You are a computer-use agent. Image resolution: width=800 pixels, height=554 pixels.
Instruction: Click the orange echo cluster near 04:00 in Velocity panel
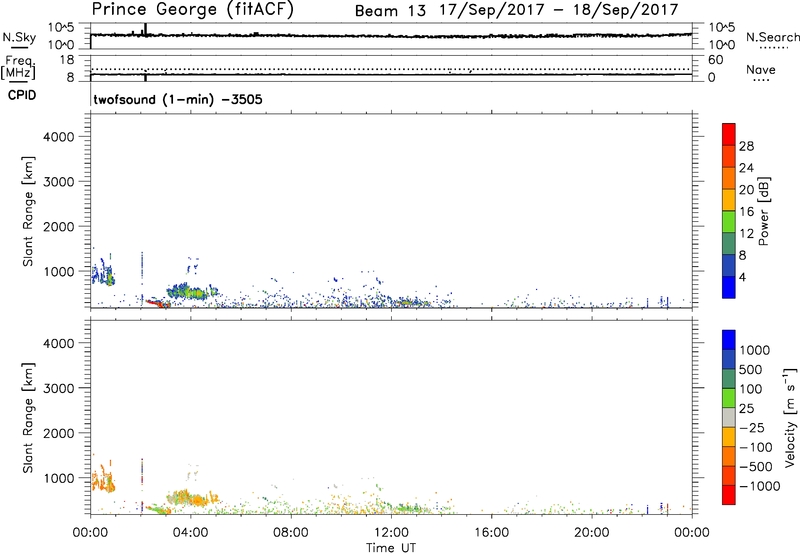pos(193,498)
